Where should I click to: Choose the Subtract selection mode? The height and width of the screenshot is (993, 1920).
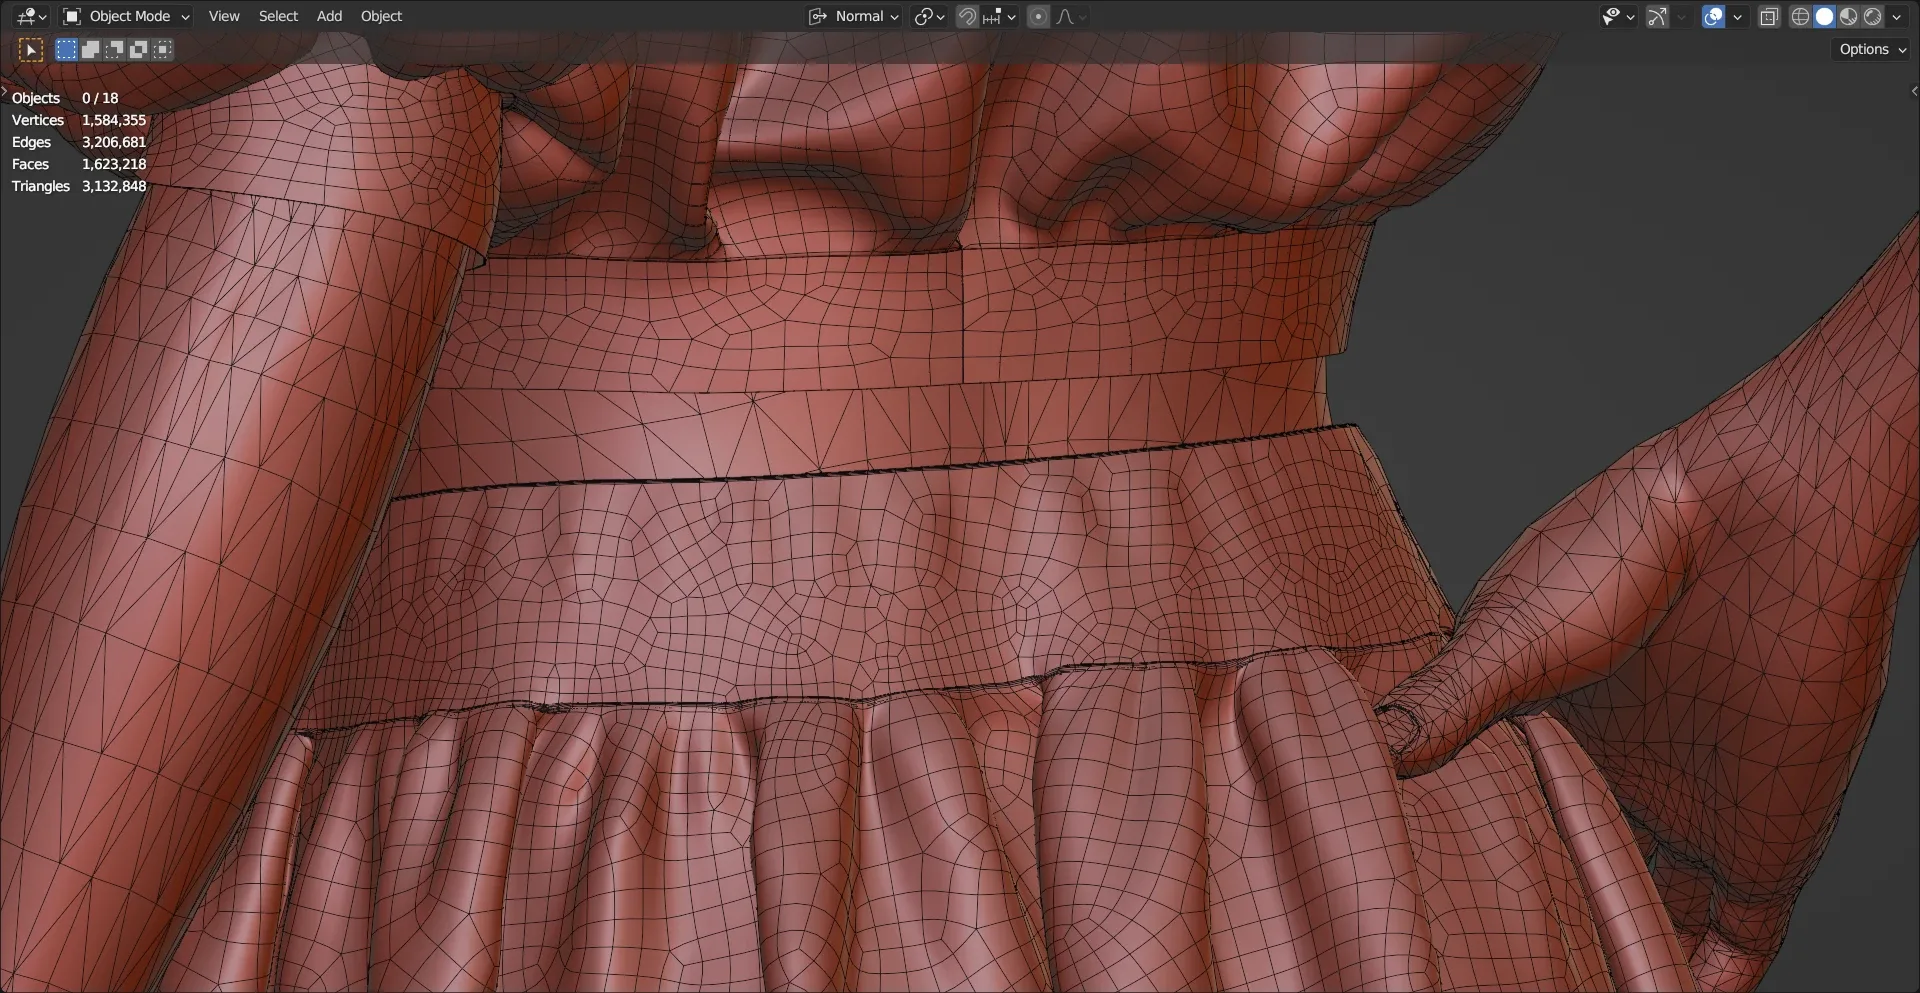(114, 49)
